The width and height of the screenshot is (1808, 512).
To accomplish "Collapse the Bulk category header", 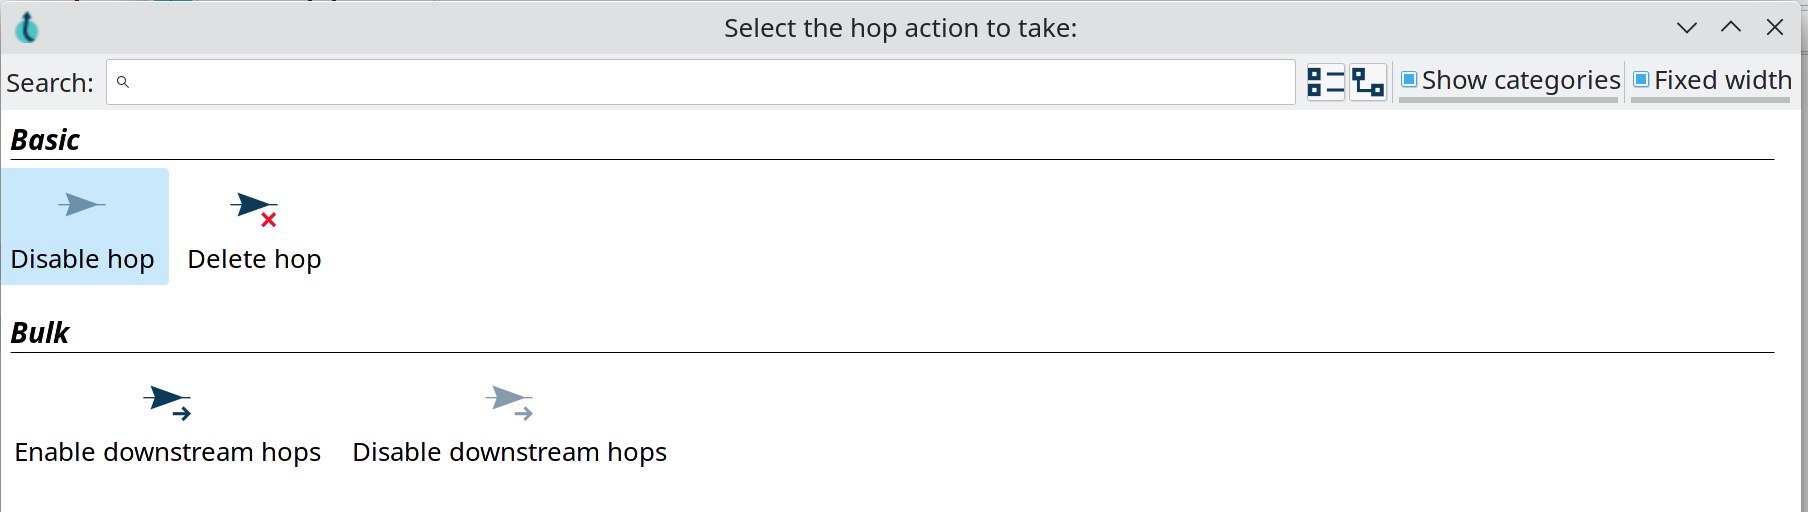I will point(40,333).
